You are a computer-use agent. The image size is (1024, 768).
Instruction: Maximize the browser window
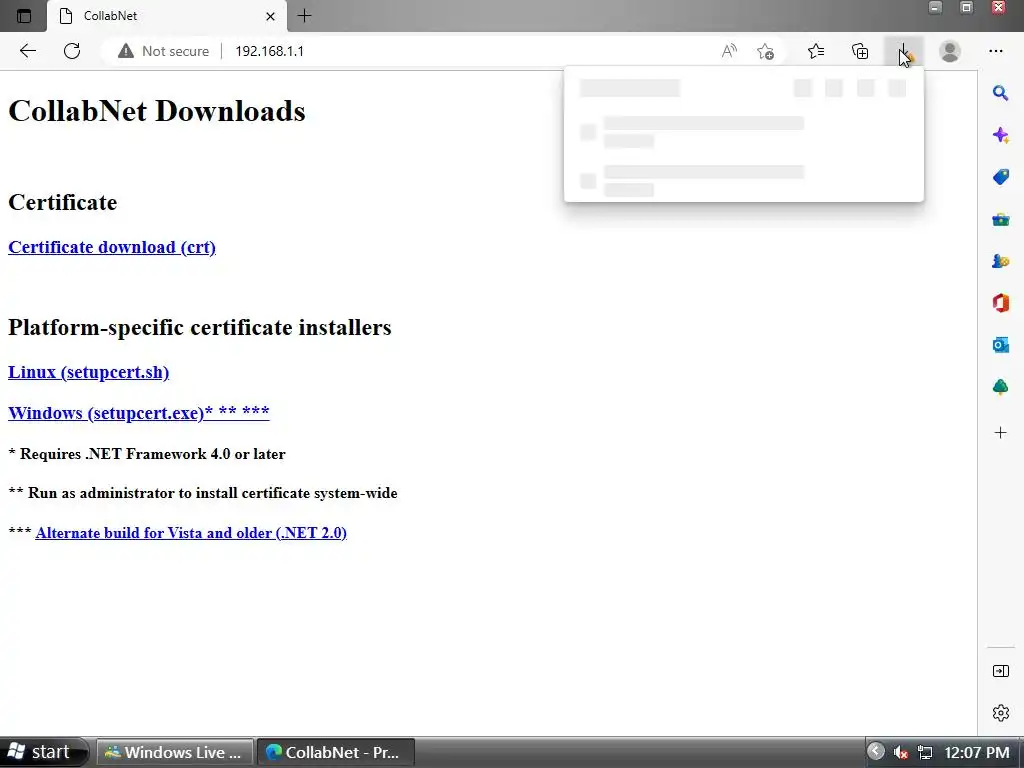click(967, 8)
